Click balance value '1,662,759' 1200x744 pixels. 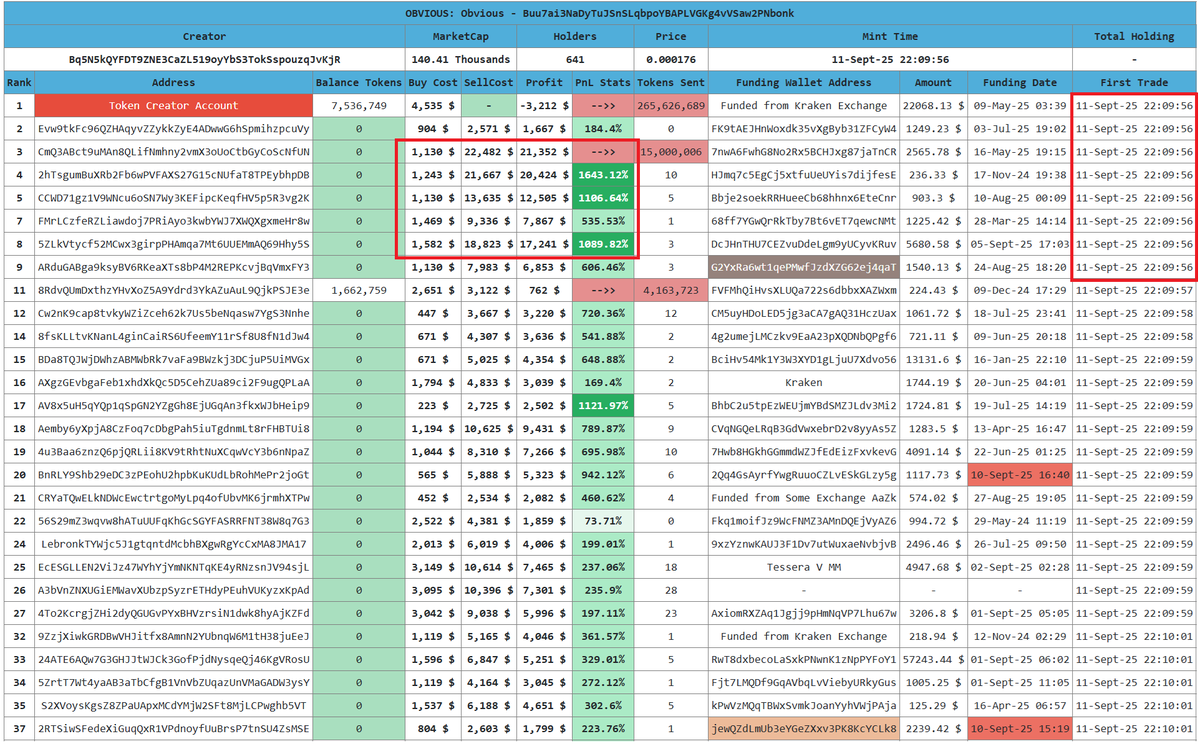(x=358, y=290)
